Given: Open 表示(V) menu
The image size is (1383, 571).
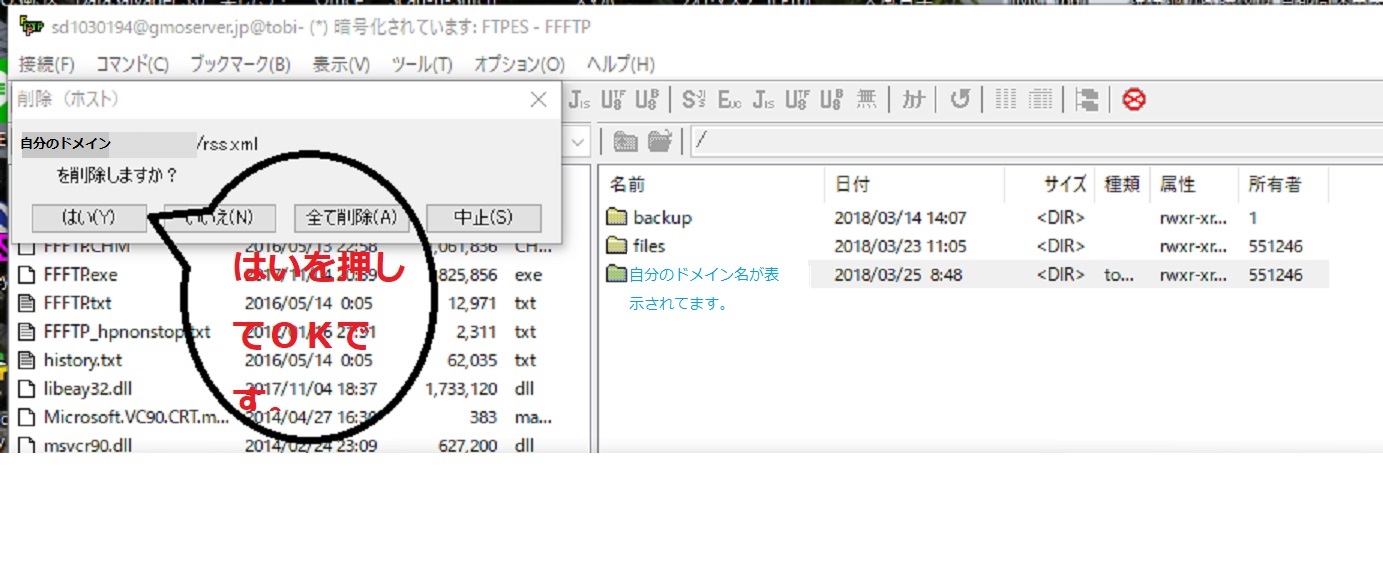Looking at the screenshot, I should pyautogui.click(x=341, y=64).
